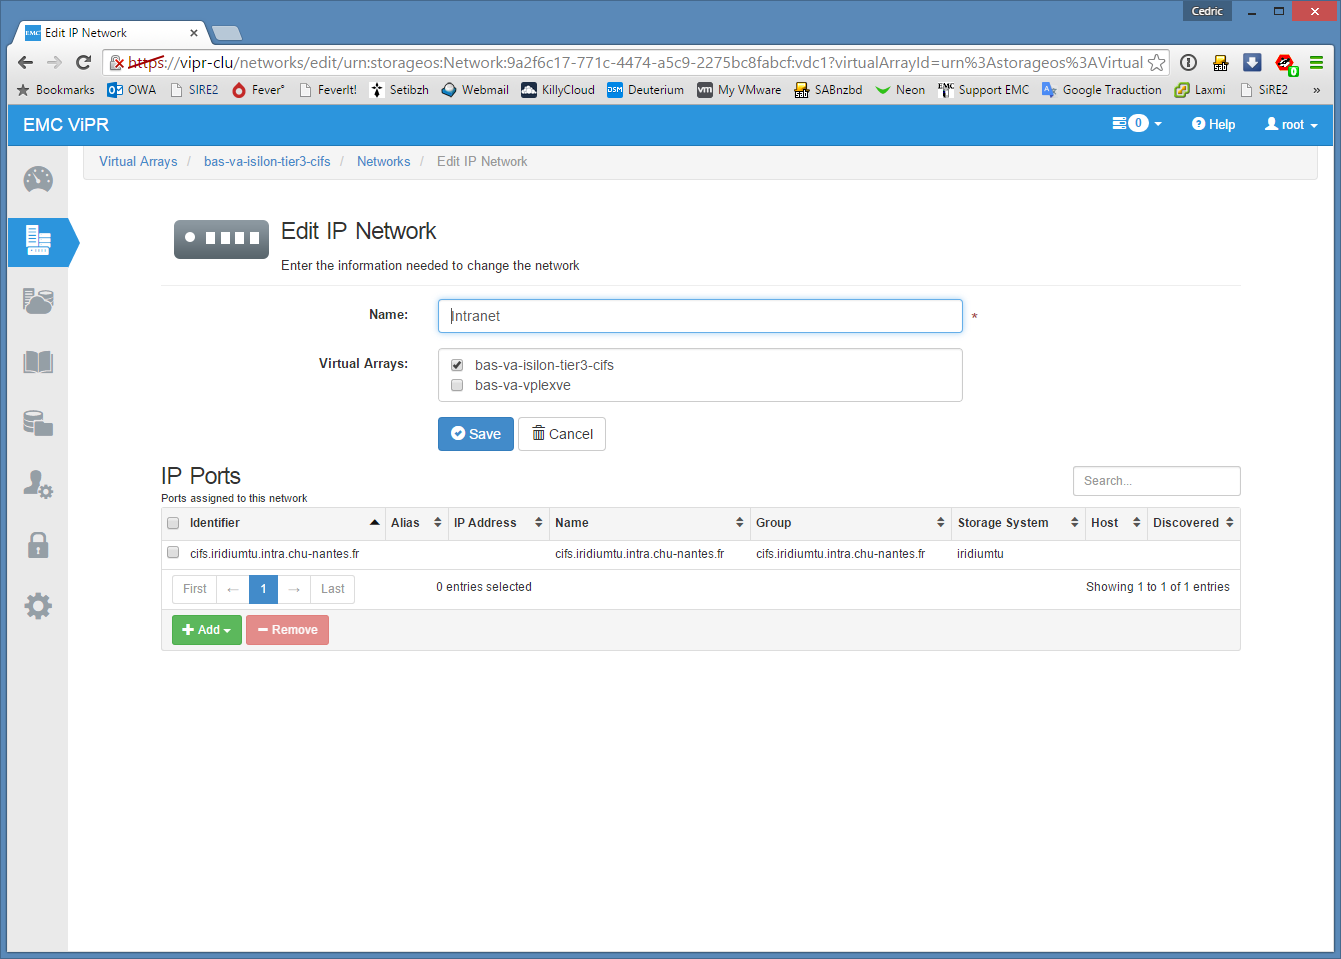Select the cifs.iridiumtu.intra.chu-nantes.fr port row checkbox
The height and width of the screenshot is (959, 1341).
(173, 553)
